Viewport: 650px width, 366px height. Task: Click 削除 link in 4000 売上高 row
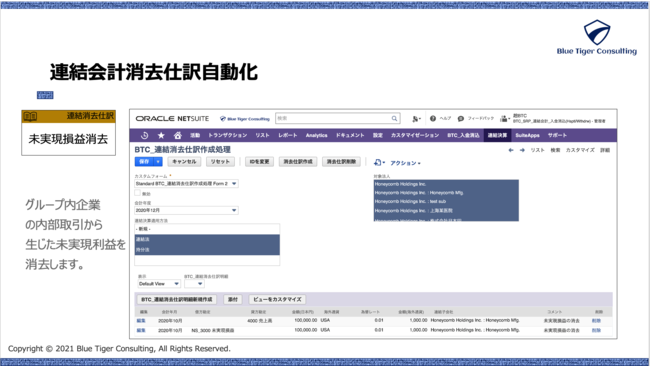pyautogui.click(x=596, y=321)
